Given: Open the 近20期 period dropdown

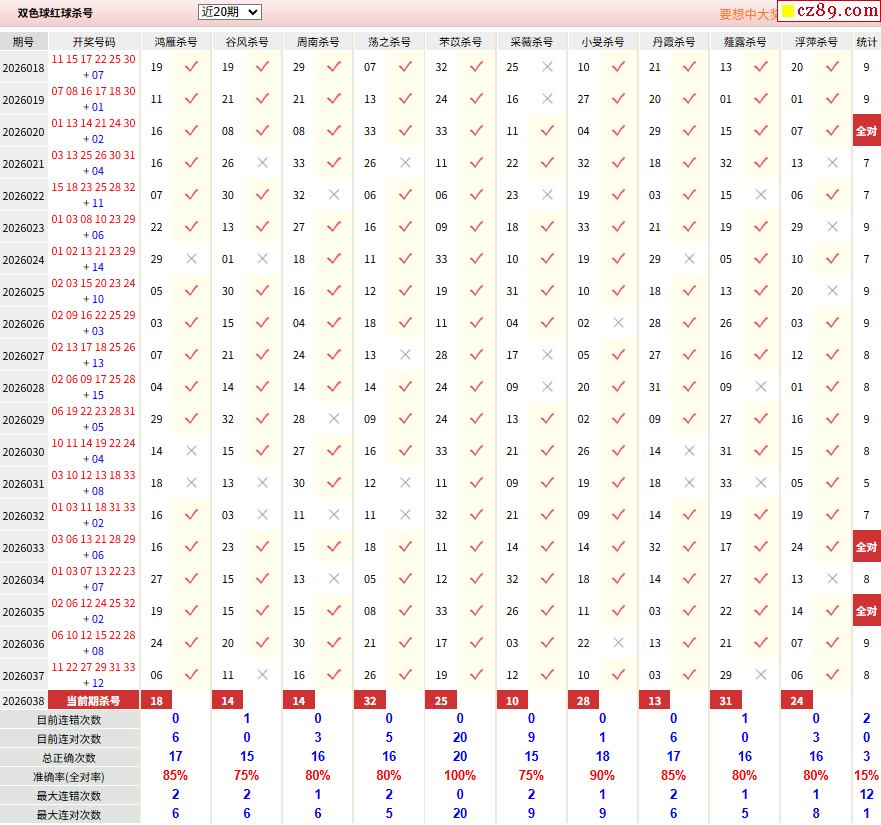Looking at the screenshot, I should tap(229, 12).
